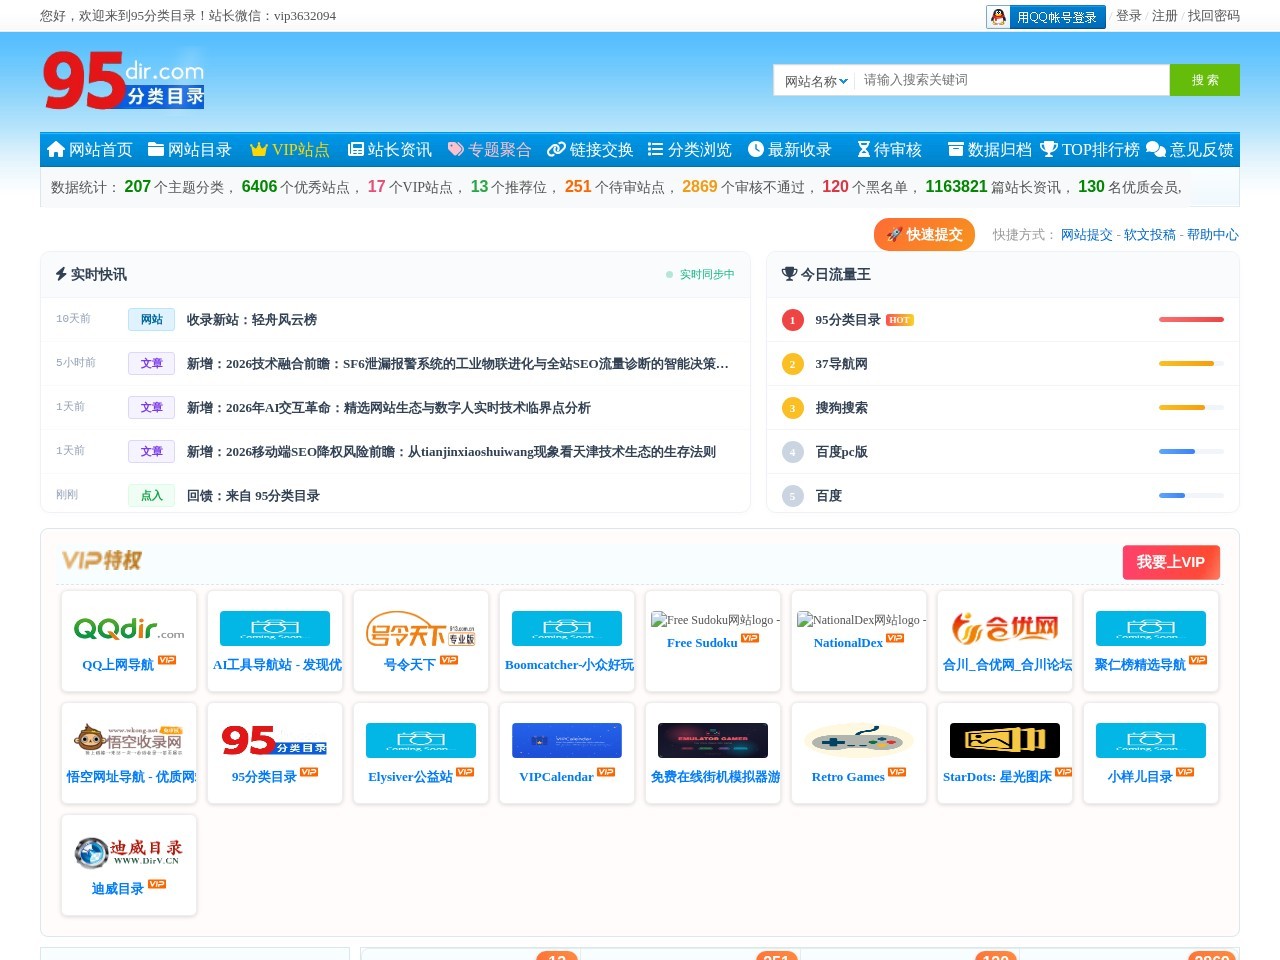The image size is (1280, 960).
Task: Click the link icon beside 链接交换
Action: (556, 149)
